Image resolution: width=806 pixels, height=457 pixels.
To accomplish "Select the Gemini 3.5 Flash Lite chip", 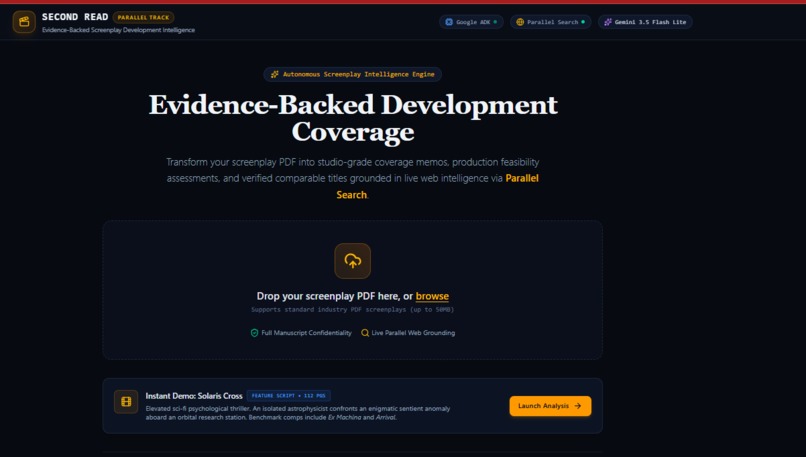I will pyautogui.click(x=645, y=22).
